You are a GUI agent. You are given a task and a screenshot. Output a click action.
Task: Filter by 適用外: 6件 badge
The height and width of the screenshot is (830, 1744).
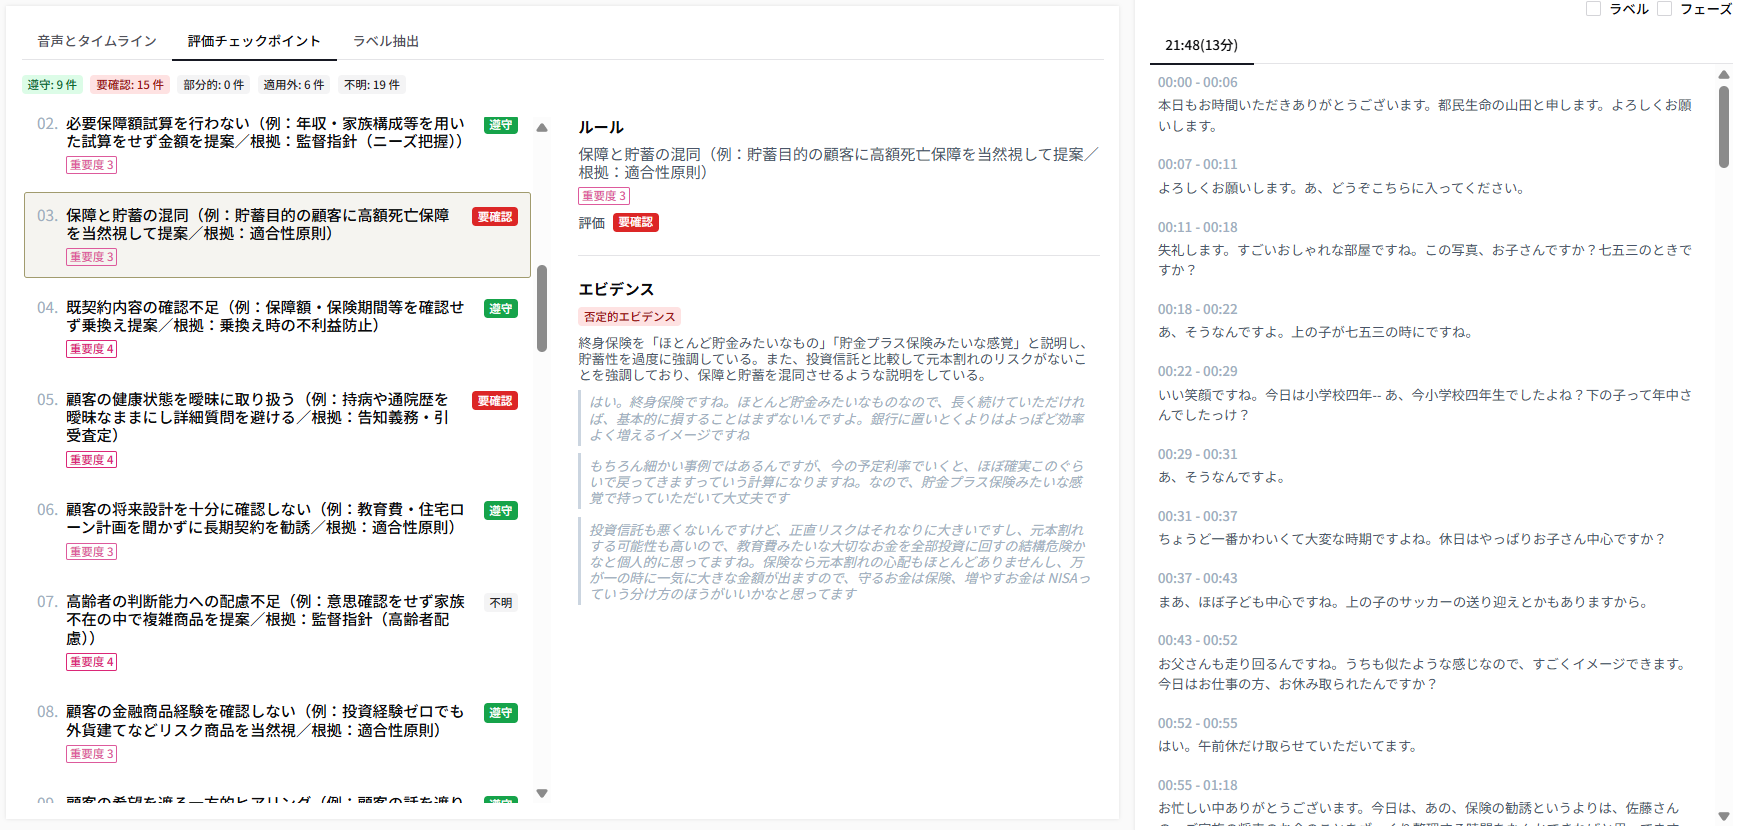coord(293,85)
